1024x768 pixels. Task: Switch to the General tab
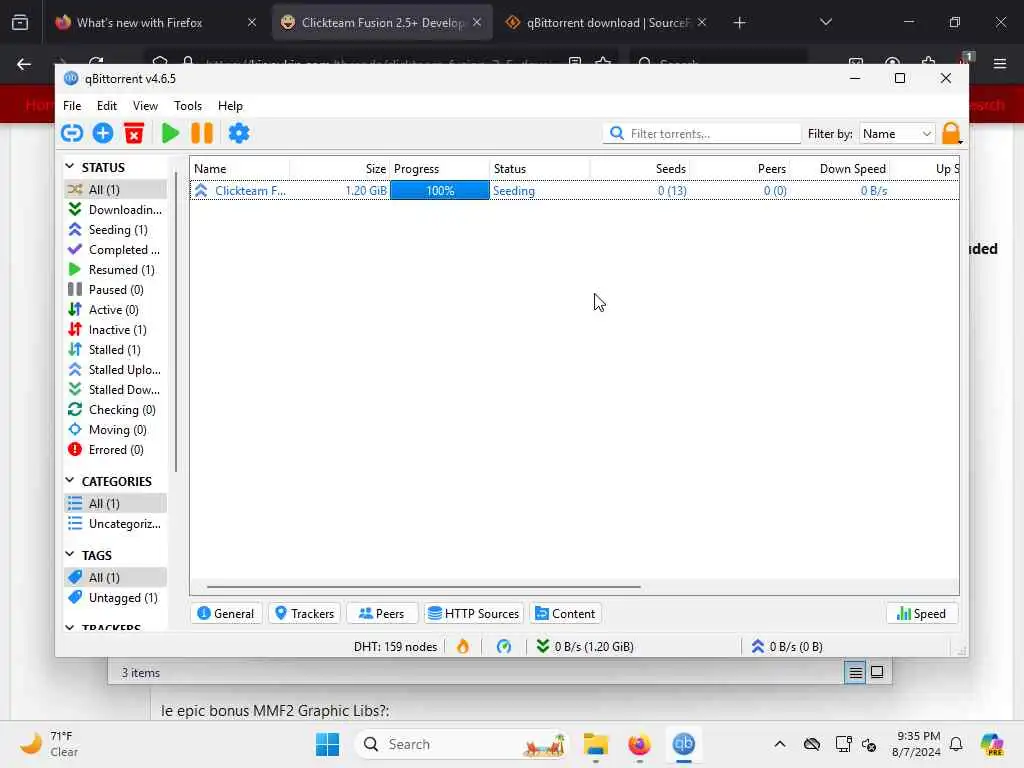pyautogui.click(x=226, y=614)
